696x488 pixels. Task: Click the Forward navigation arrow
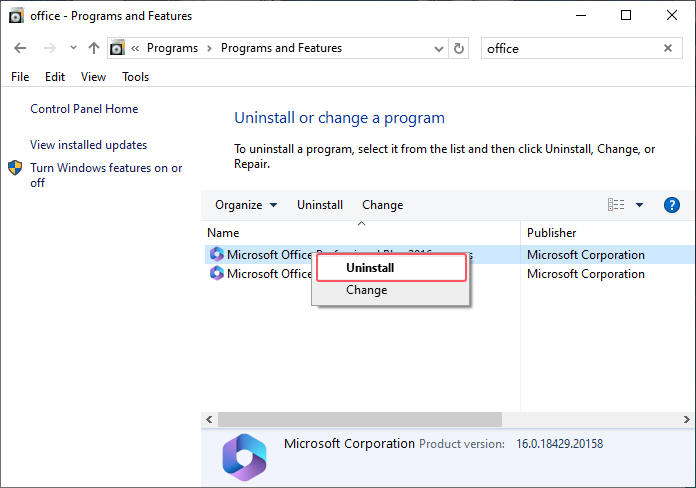[x=48, y=48]
